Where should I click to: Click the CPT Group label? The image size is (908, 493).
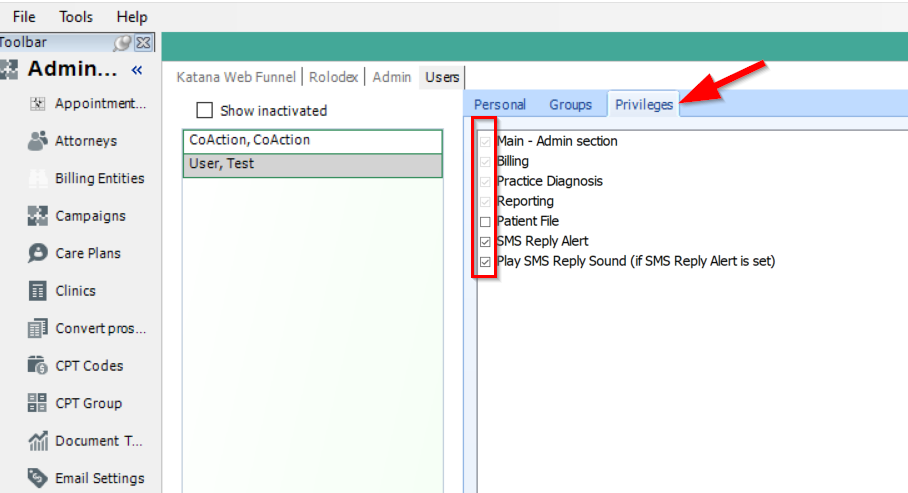tap(89, 403)
